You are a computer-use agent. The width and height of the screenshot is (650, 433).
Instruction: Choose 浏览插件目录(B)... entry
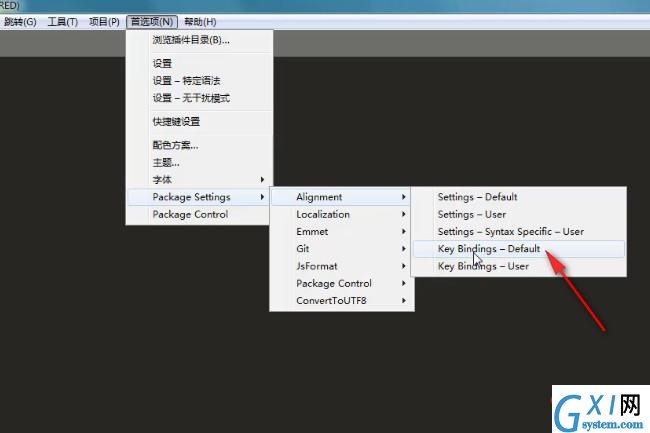coord(199,40)
